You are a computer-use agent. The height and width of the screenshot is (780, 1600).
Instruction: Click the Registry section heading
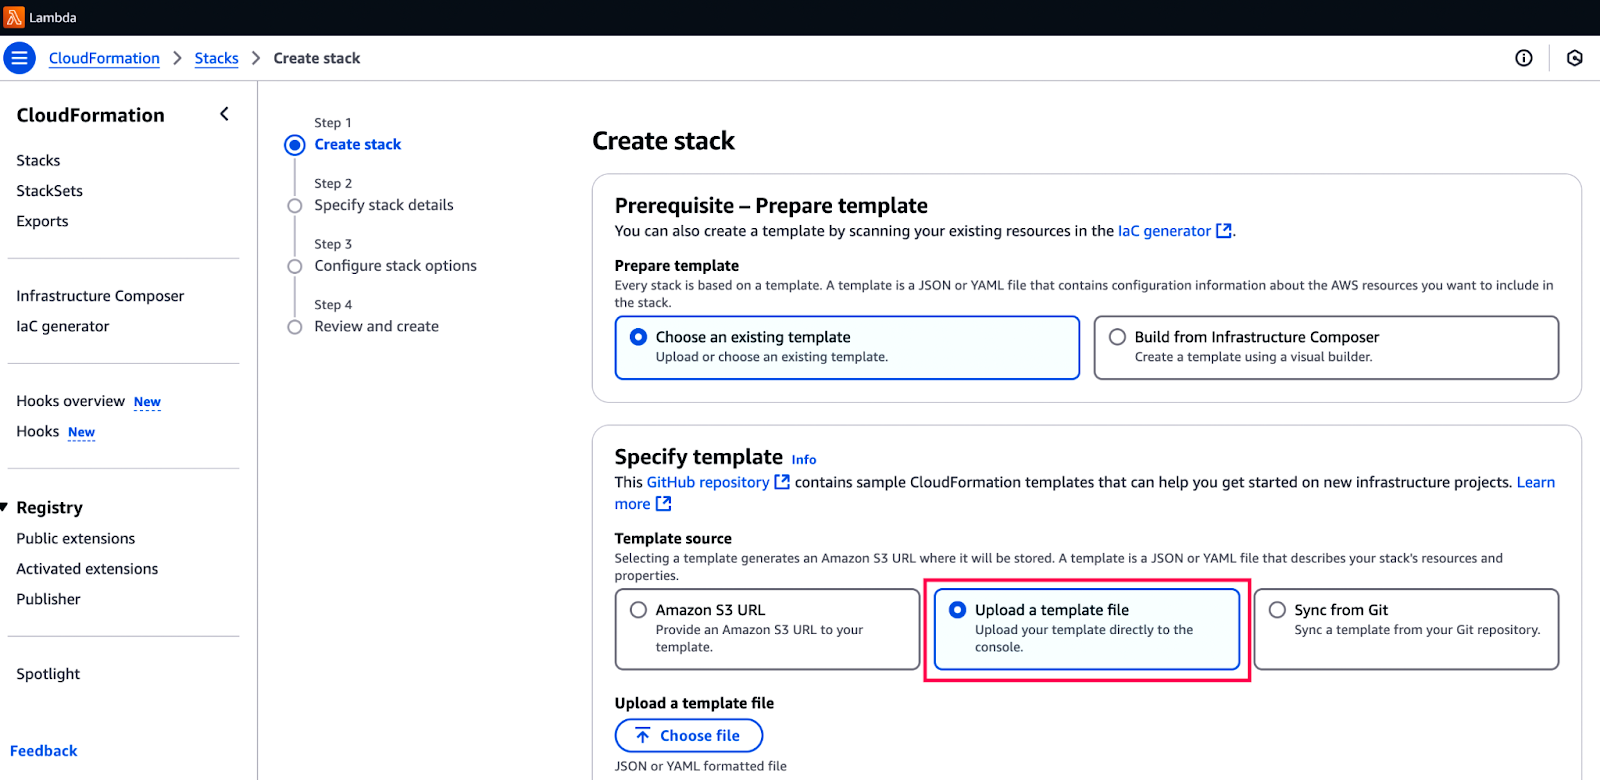click(49, 507)
